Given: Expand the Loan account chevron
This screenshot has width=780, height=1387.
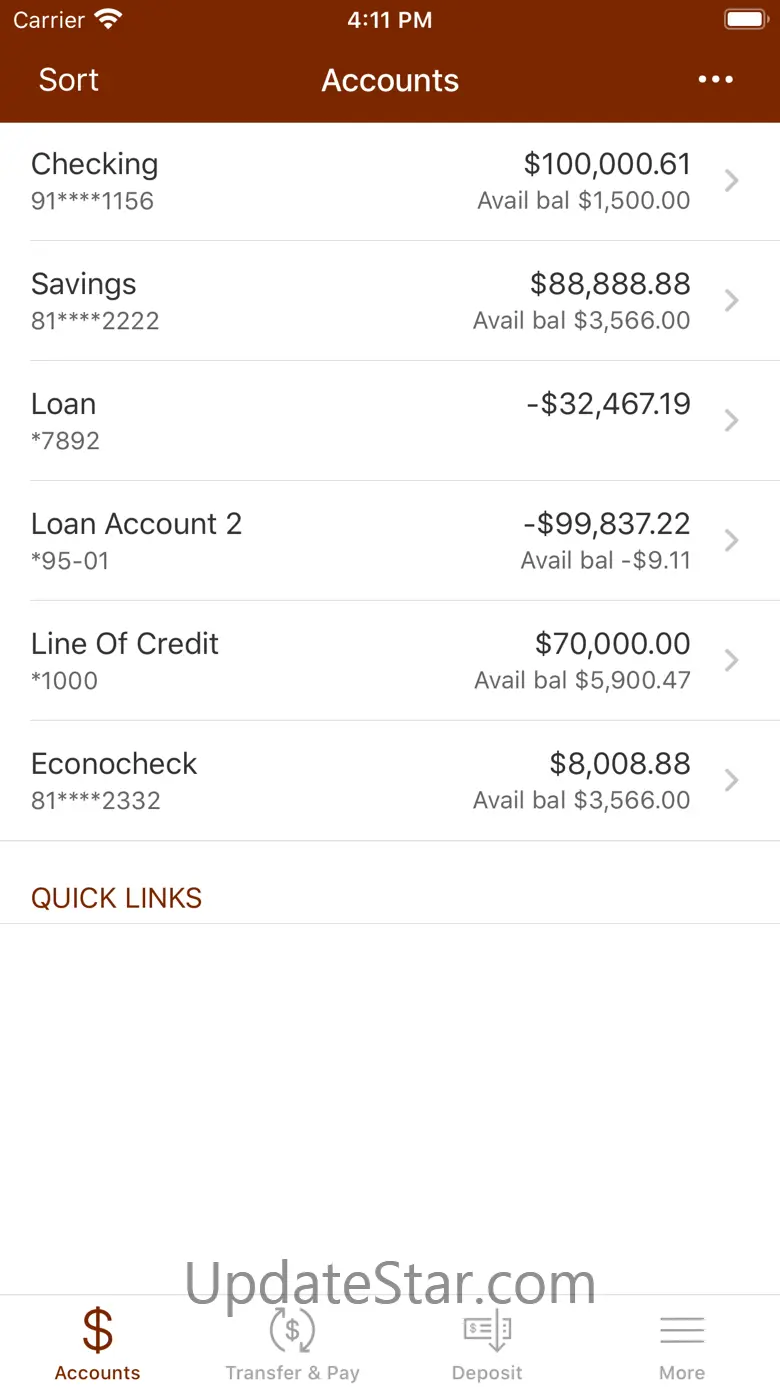Looking at the screenshot, I should pyautogui.click(x=732, y=420).
